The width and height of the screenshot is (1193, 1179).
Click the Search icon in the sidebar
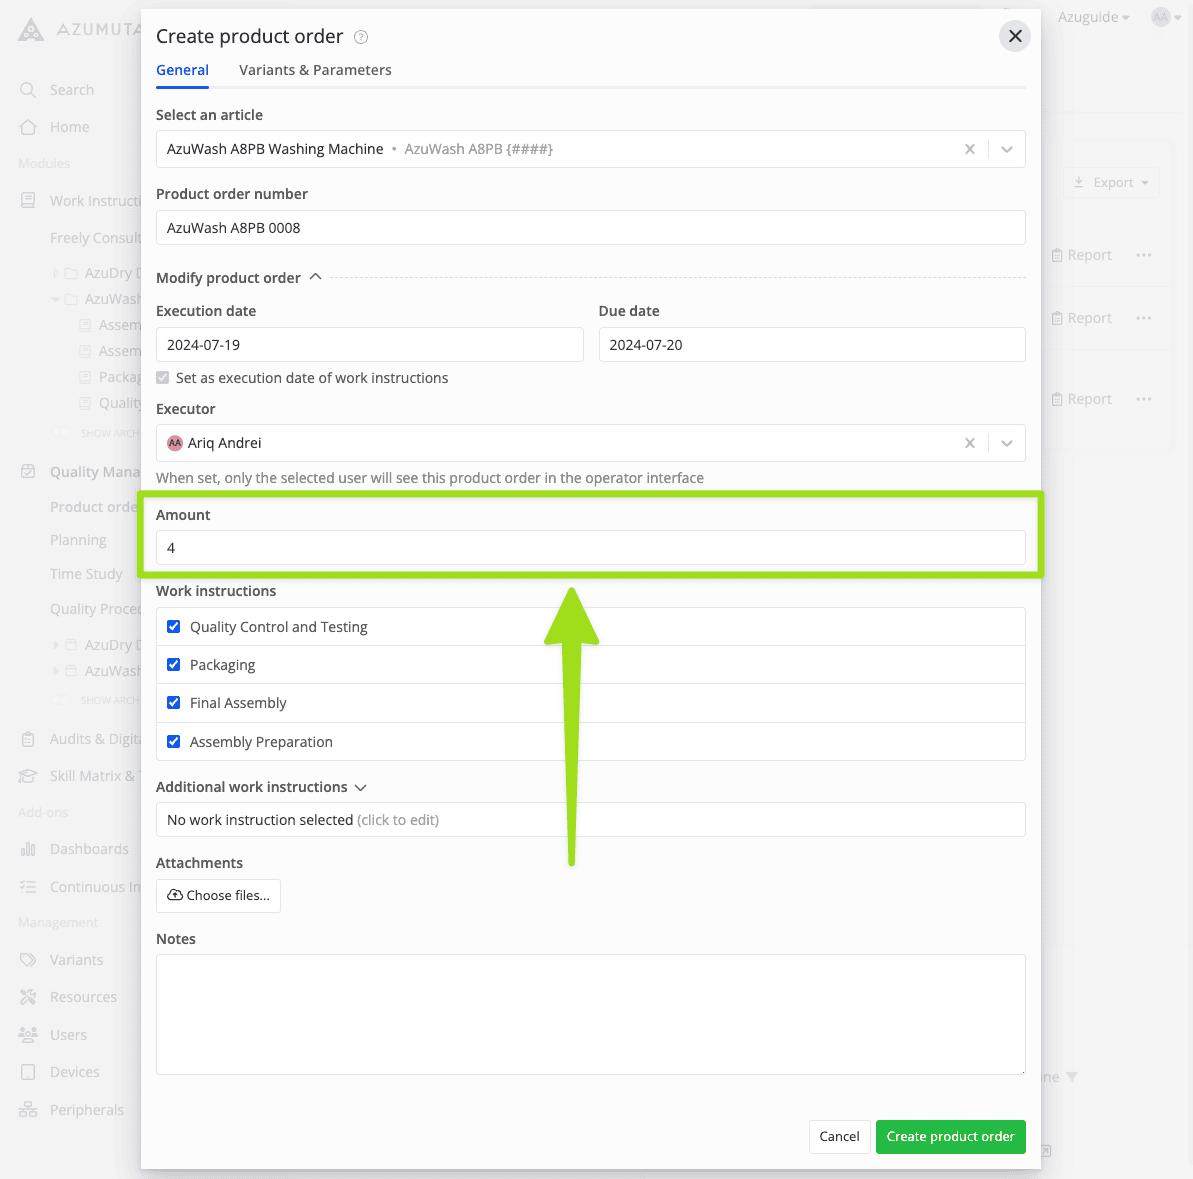point(28,90)
